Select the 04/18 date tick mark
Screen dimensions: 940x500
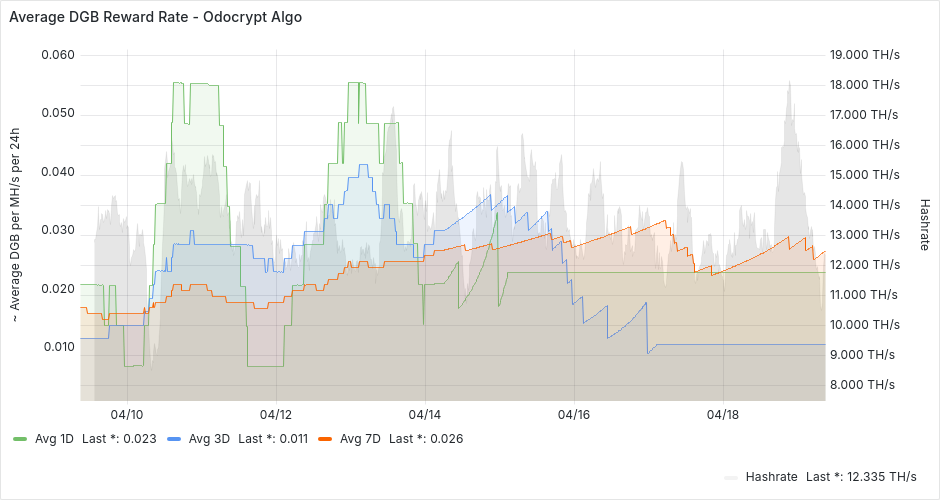pyautogui.click(x=723, y=414)
